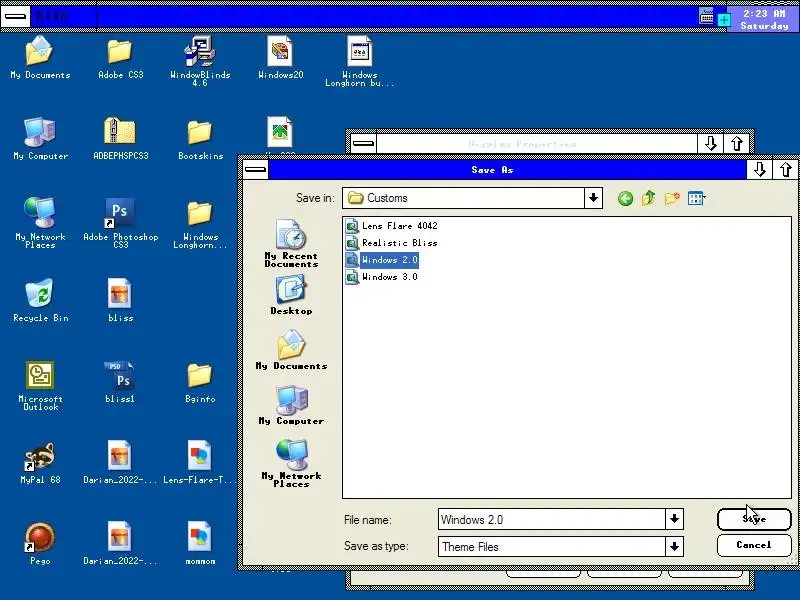800x600 pixels.
Task: Click the cyan tray icon near clock
Action: tap(724, 20)
